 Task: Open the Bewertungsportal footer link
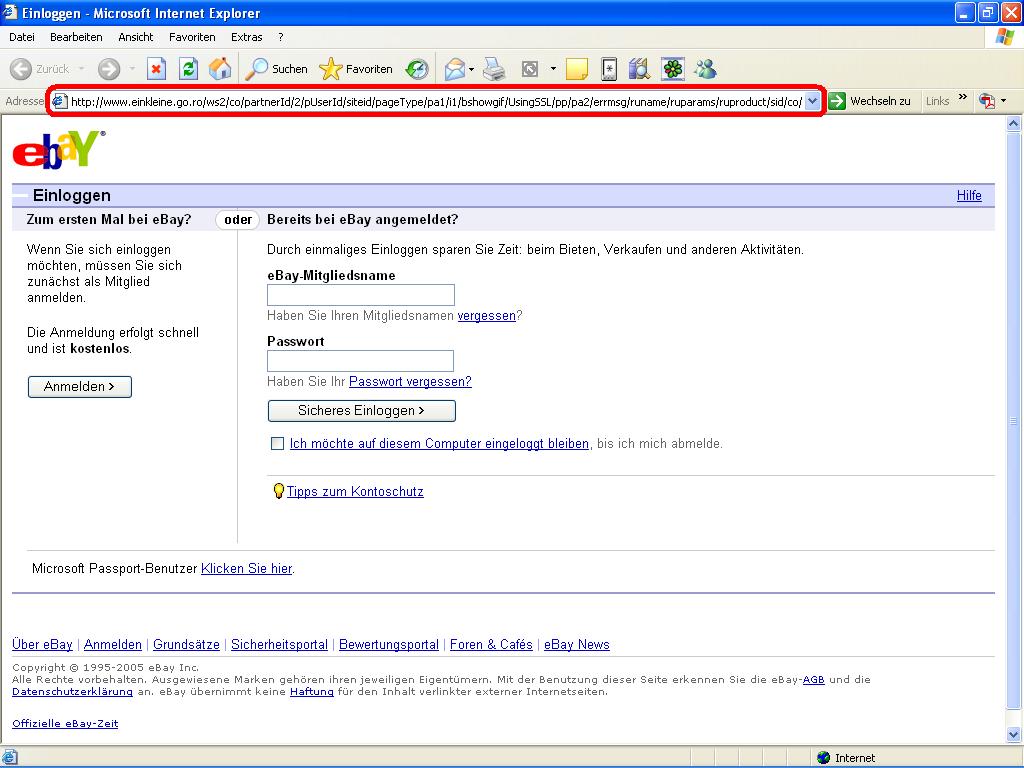pos(389,645)
